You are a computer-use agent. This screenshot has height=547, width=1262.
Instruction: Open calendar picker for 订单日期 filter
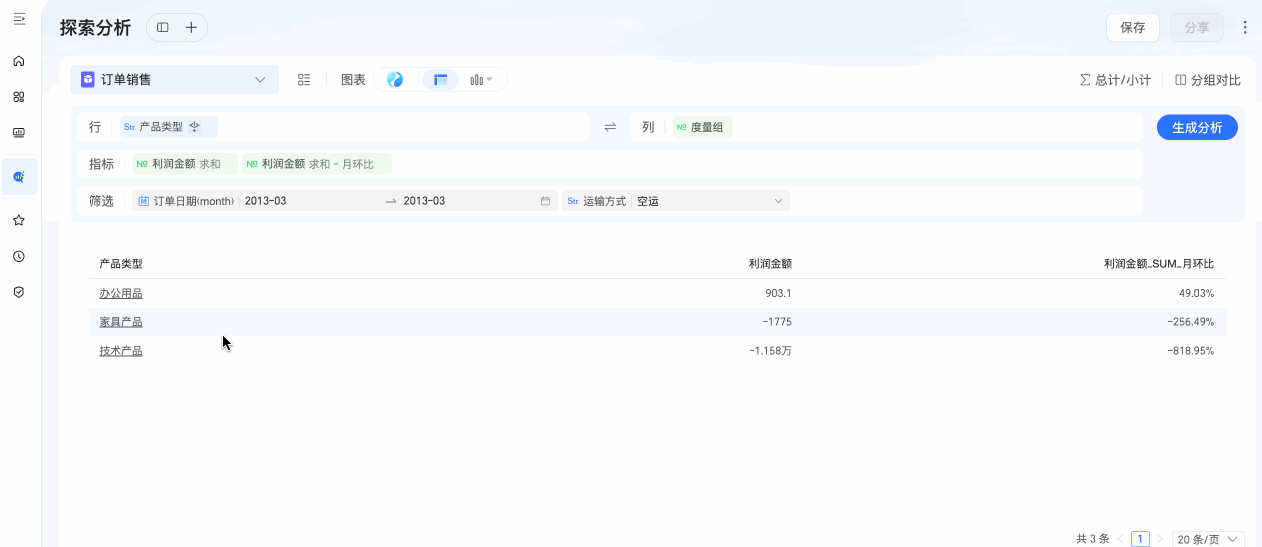pyautogui.click(x=545, y=201)
